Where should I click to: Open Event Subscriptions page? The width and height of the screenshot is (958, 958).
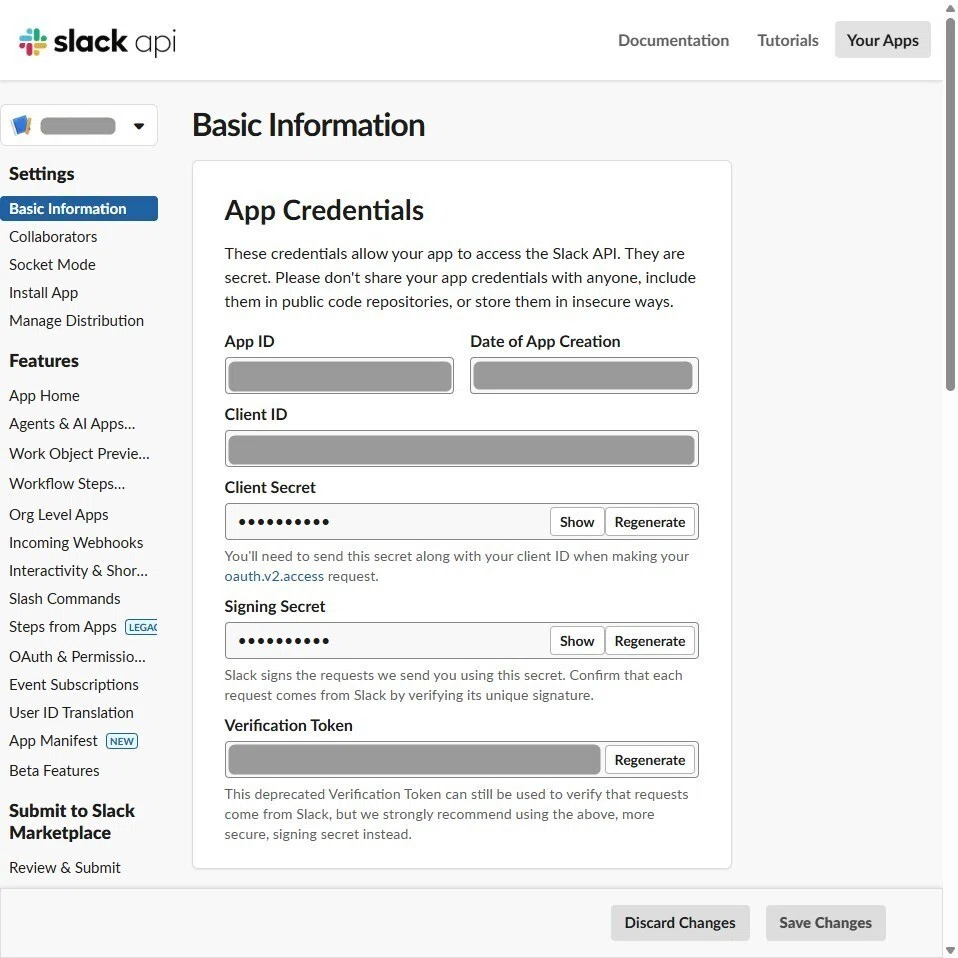coord(74,686)
